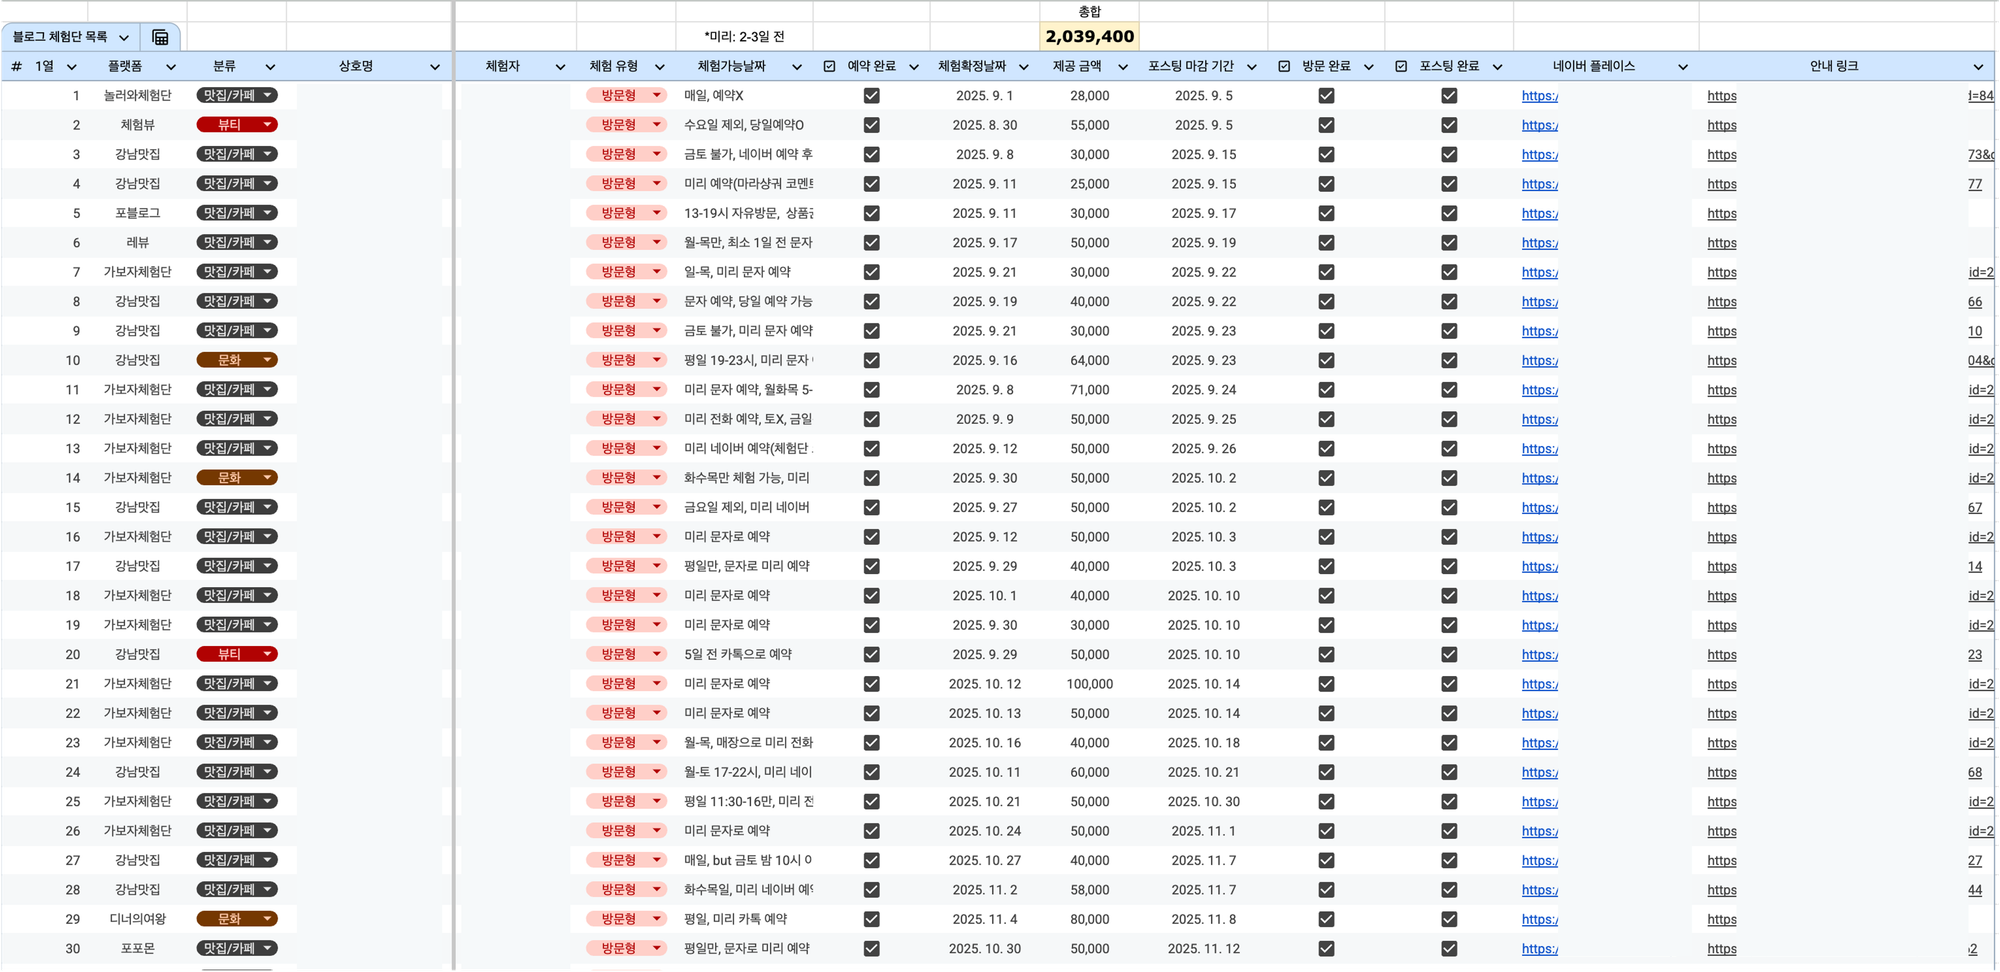Screen dimensions: 2000x972
Task: Click arrow on row 1 방문형 chip
Action: click(656, 96)
